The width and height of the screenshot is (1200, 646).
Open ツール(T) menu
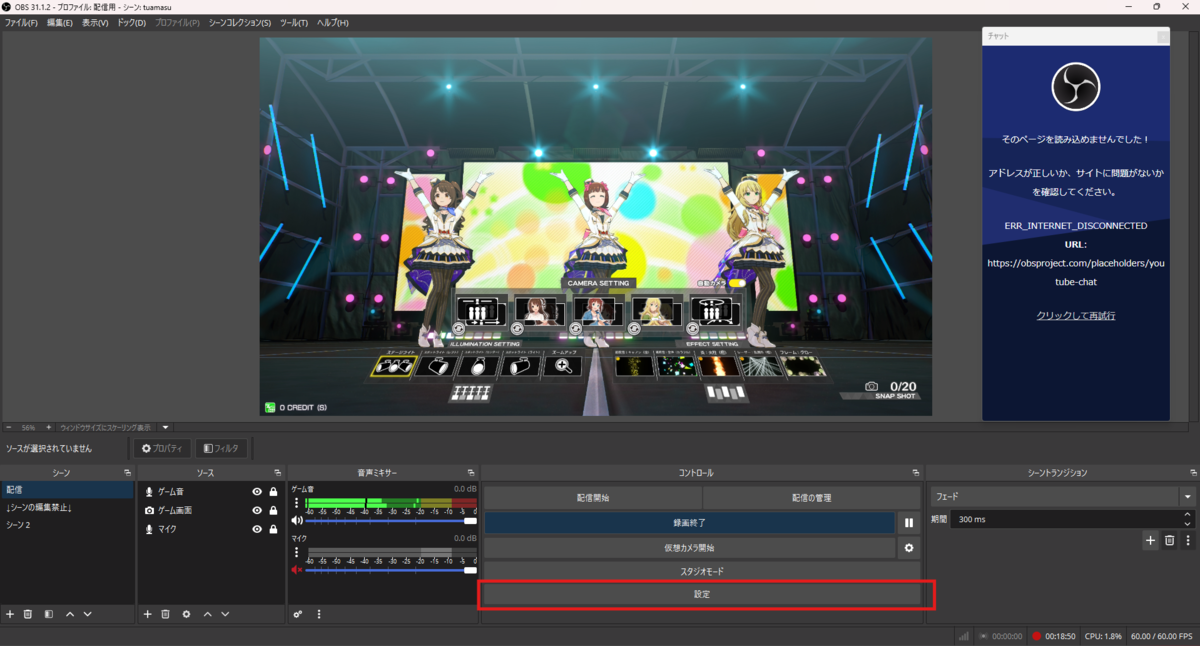click(294, 22)
